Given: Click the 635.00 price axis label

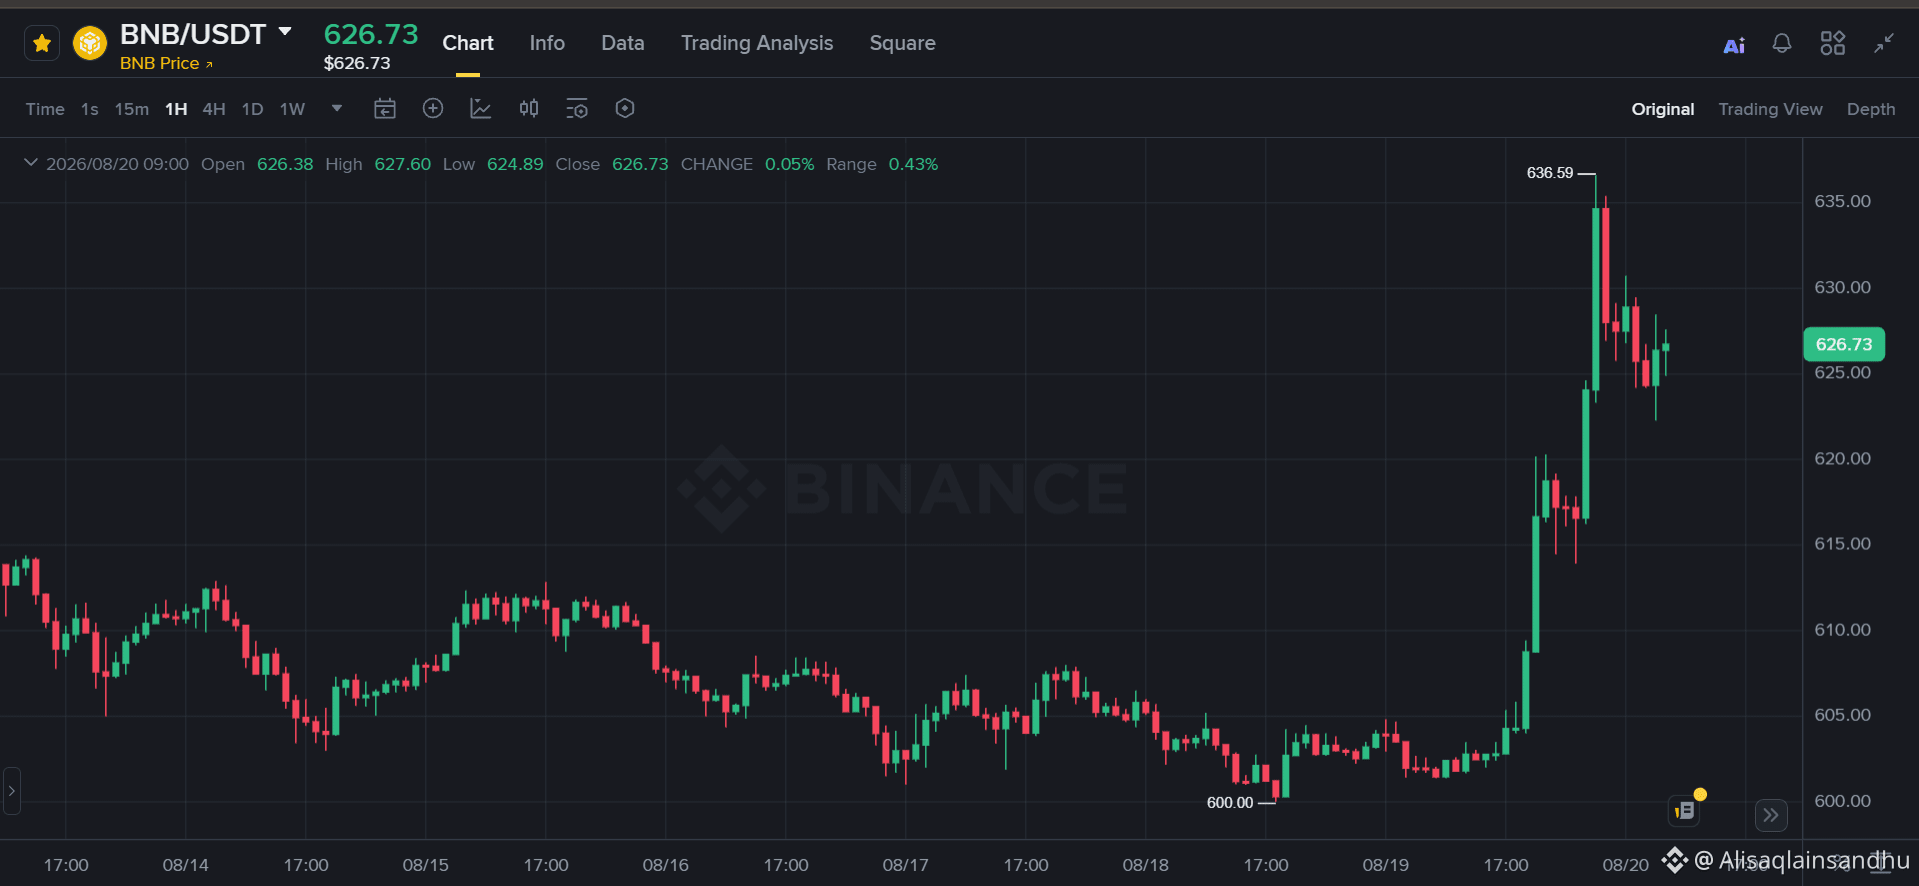Looking at the screenshot, I should coord(1842,201).
